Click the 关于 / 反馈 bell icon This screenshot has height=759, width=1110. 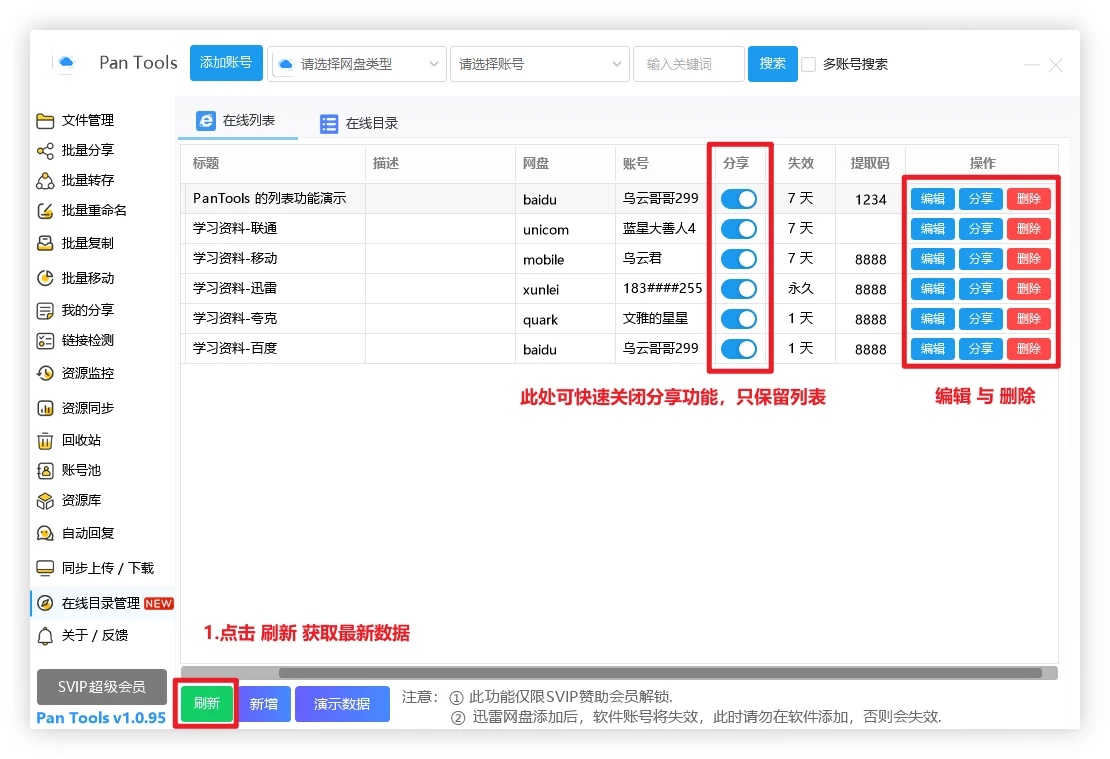(45, 636)
